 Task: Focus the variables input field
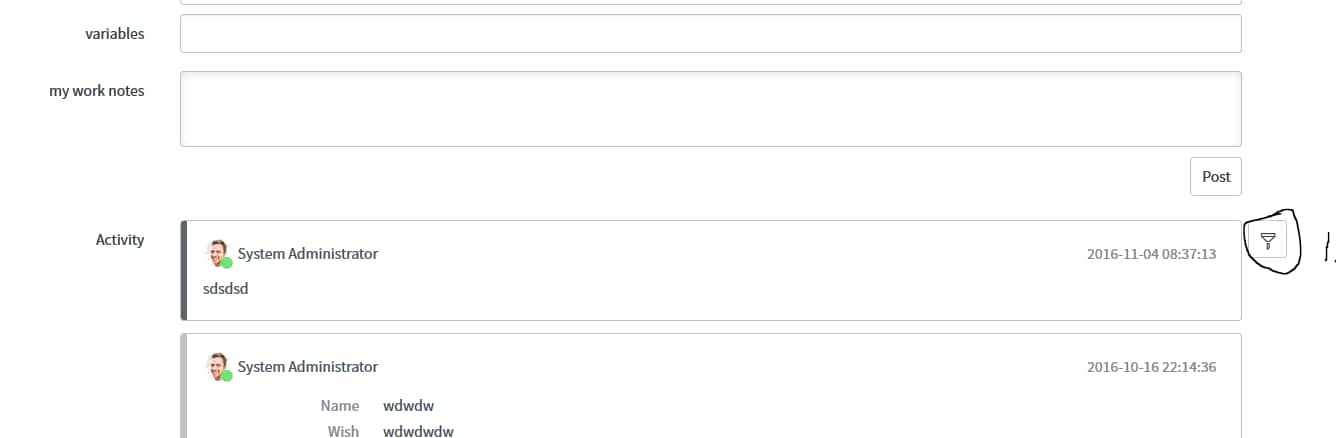tap(710, 33)
